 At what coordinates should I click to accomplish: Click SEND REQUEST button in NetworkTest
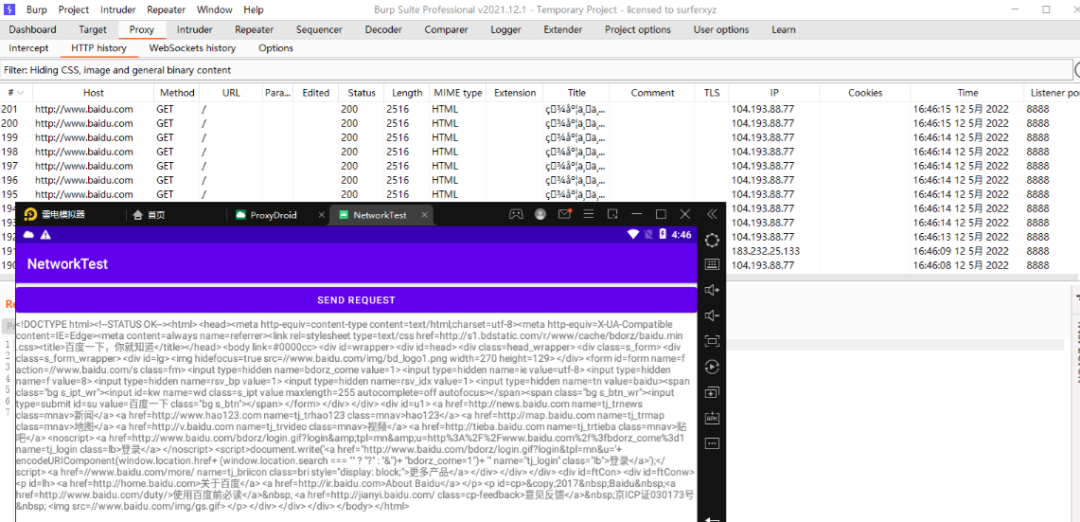pyautogui.click(x=356, y=300)
